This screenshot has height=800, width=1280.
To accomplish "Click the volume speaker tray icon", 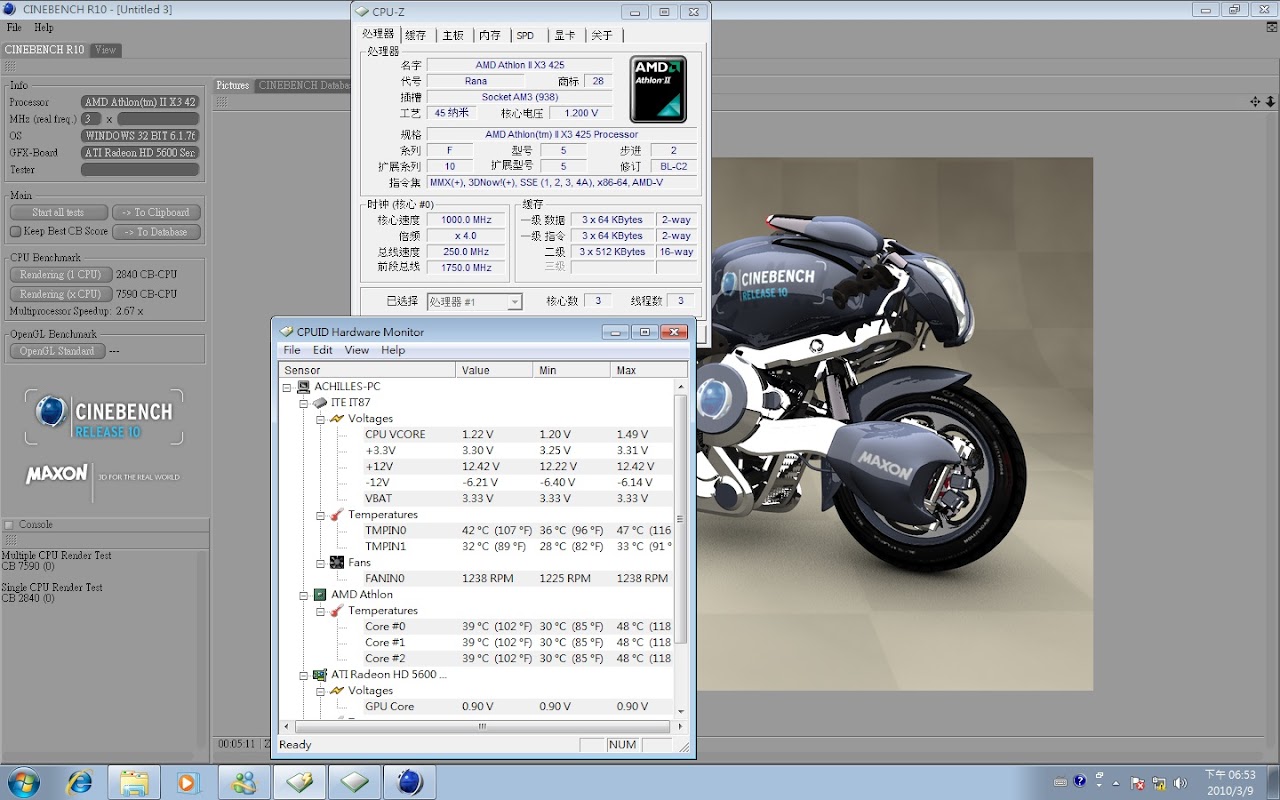I will [x=1180, y=782].
